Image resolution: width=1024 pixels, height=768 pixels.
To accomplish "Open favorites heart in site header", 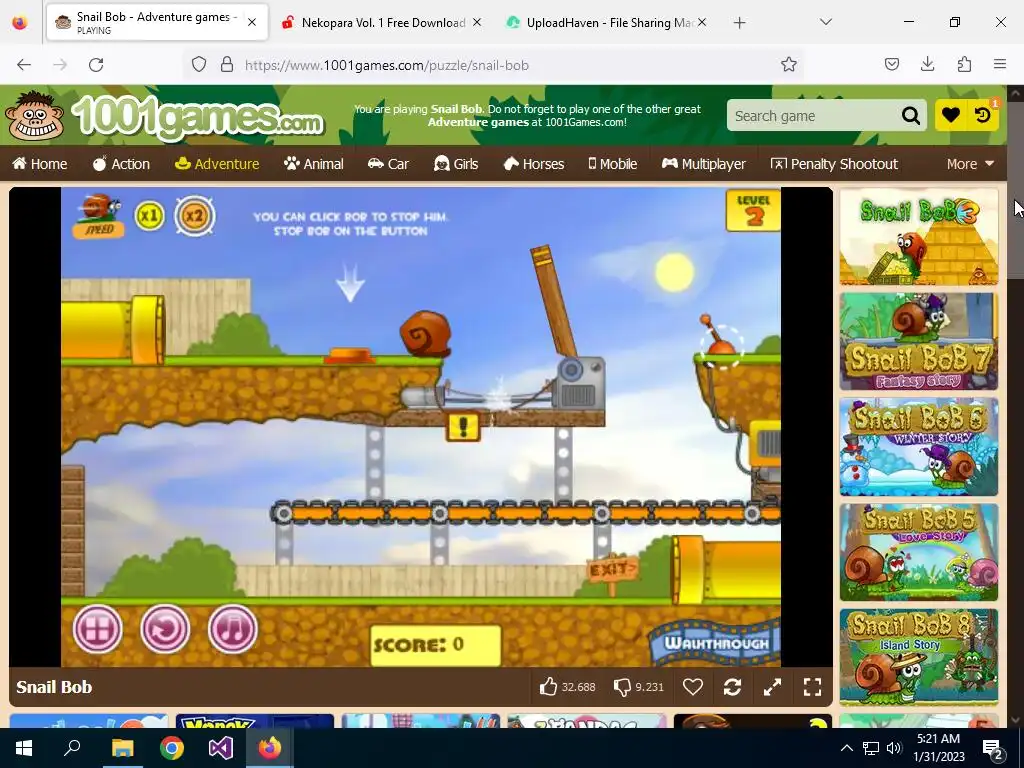I will 951,116.
